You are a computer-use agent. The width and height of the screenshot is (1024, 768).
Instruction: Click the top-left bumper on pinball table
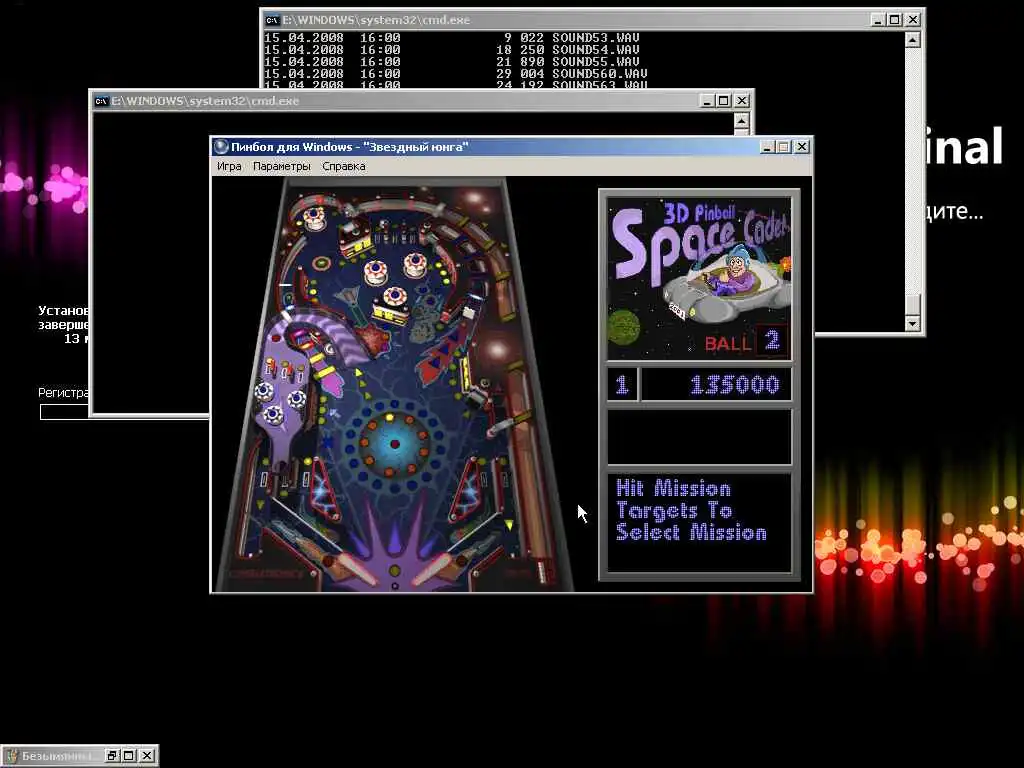[x=314, y=217]
